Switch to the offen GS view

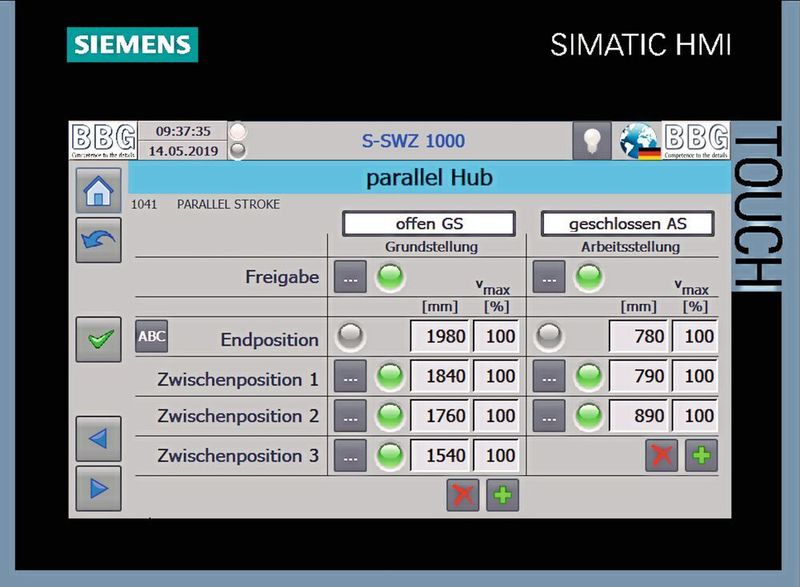click(x=428, y=224)
